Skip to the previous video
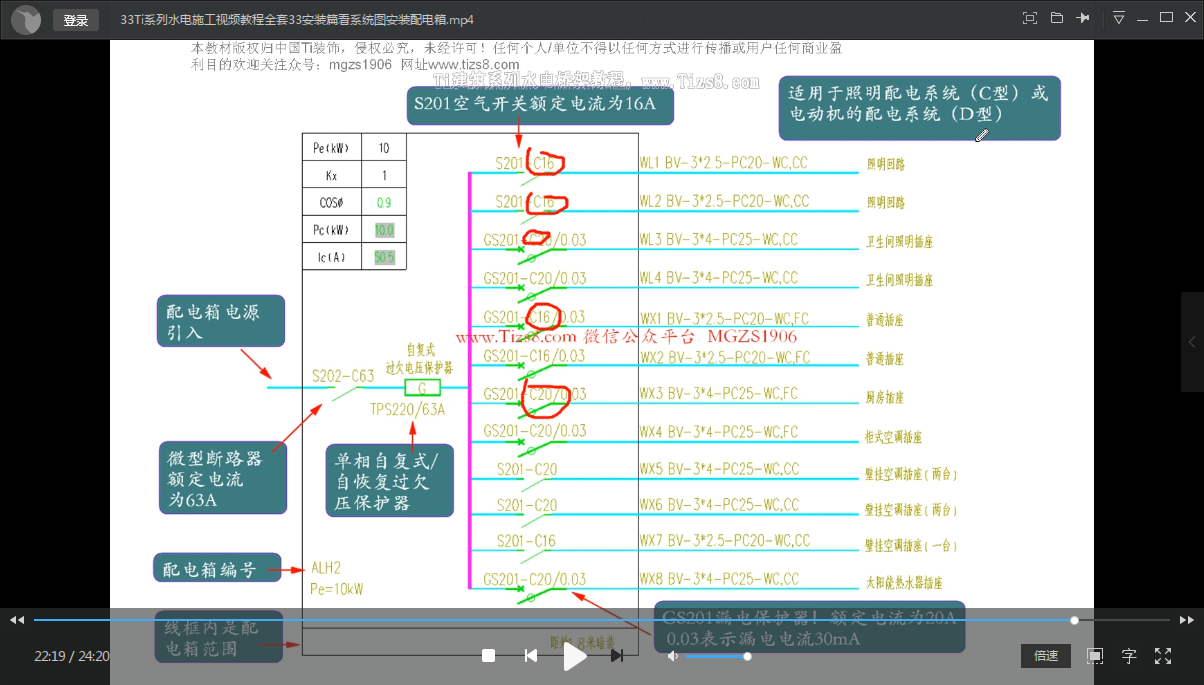Viewport: 1204px width, 685px height. [531, 656]
